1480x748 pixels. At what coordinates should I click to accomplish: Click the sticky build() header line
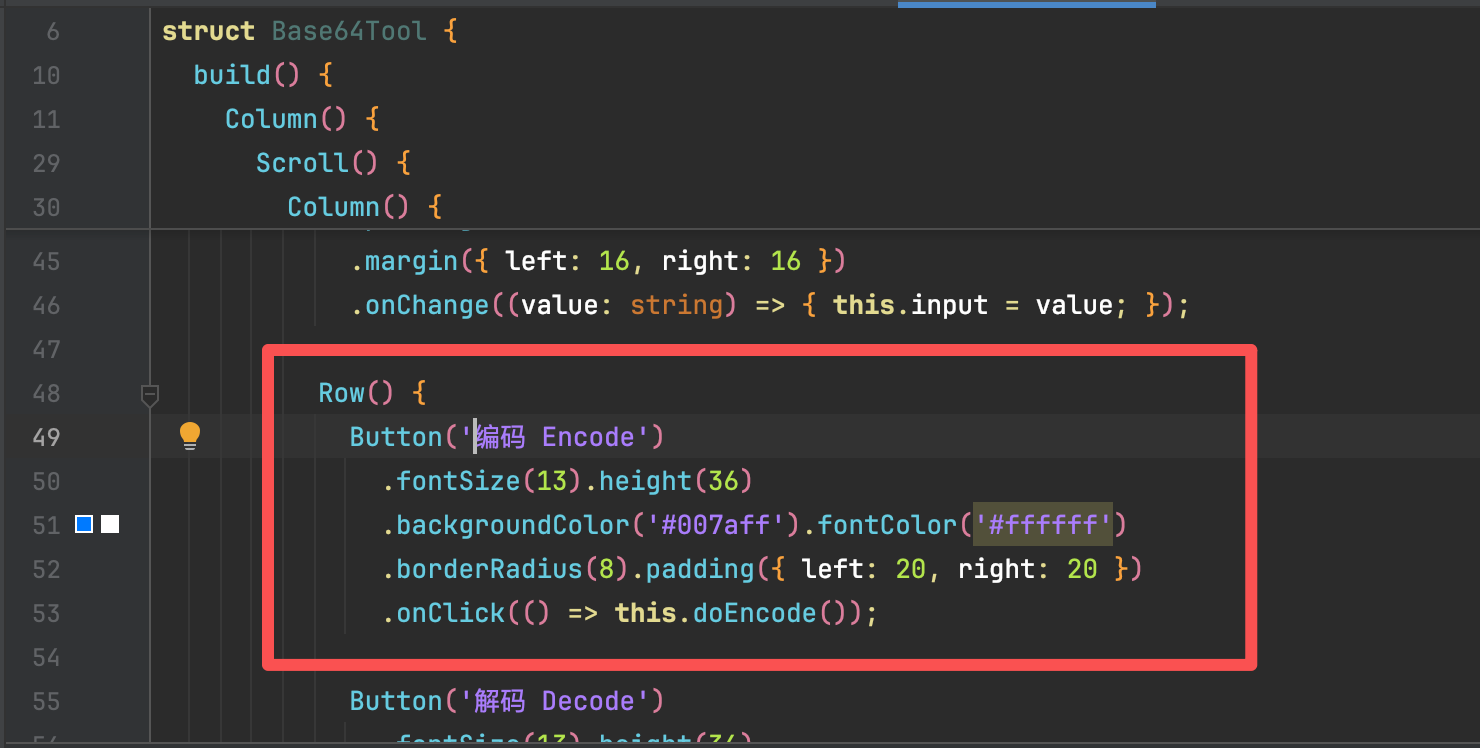(263, 75)
